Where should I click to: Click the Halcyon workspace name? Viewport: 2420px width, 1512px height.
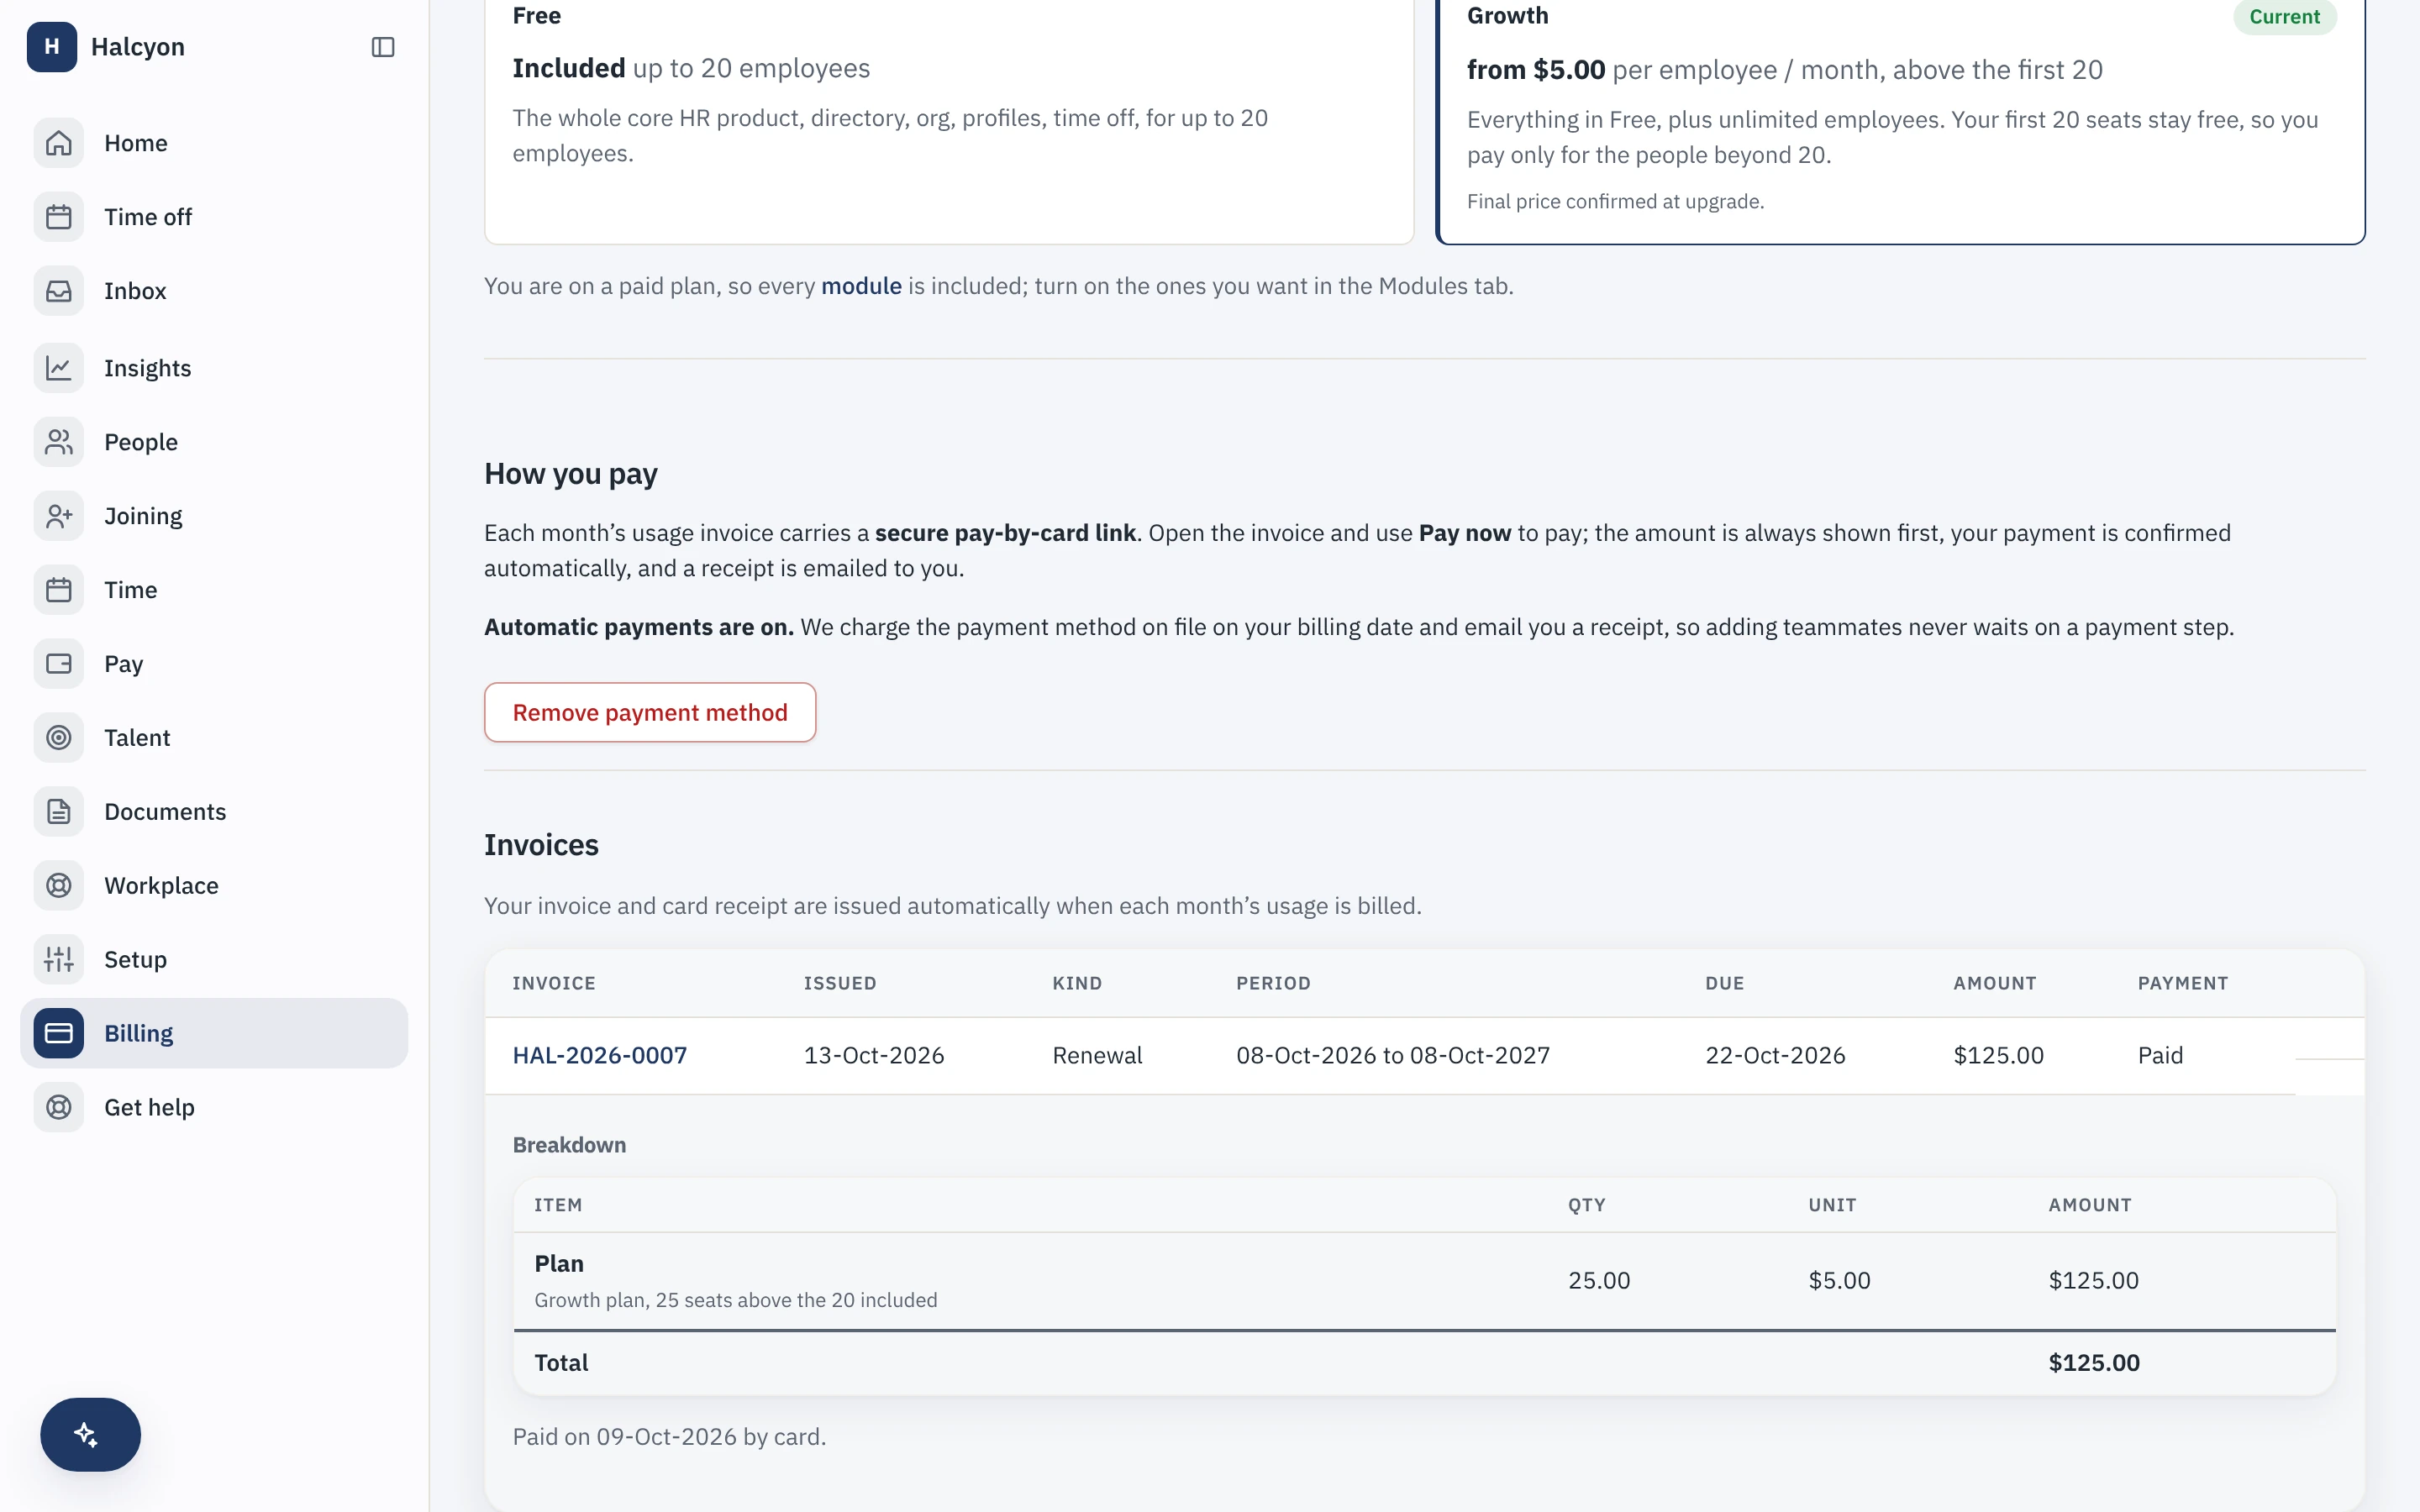tap(138, 47)
